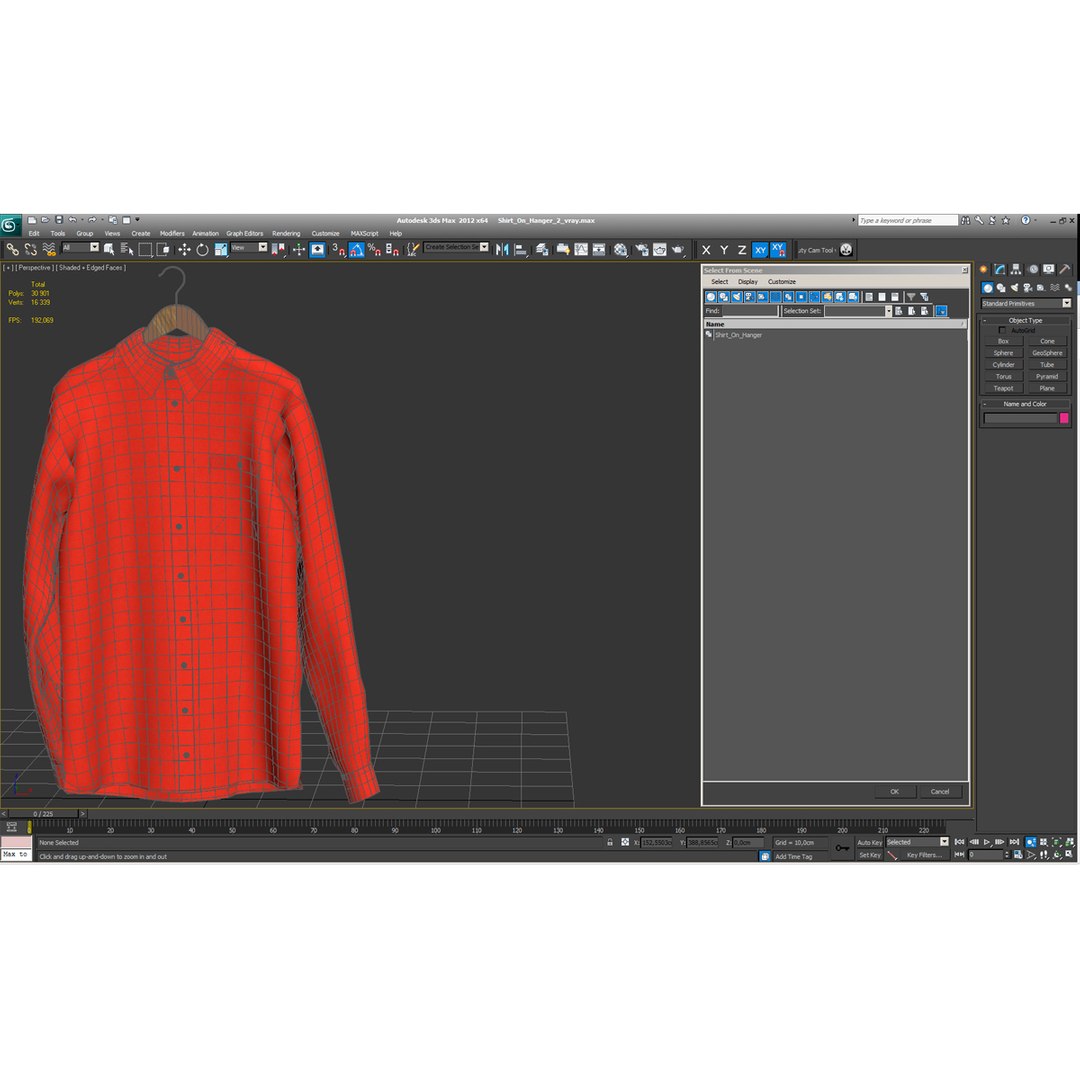Click OK in Select From Scene
The width and height of the screenshot is (1080, 1080).
tap(894, 791)
